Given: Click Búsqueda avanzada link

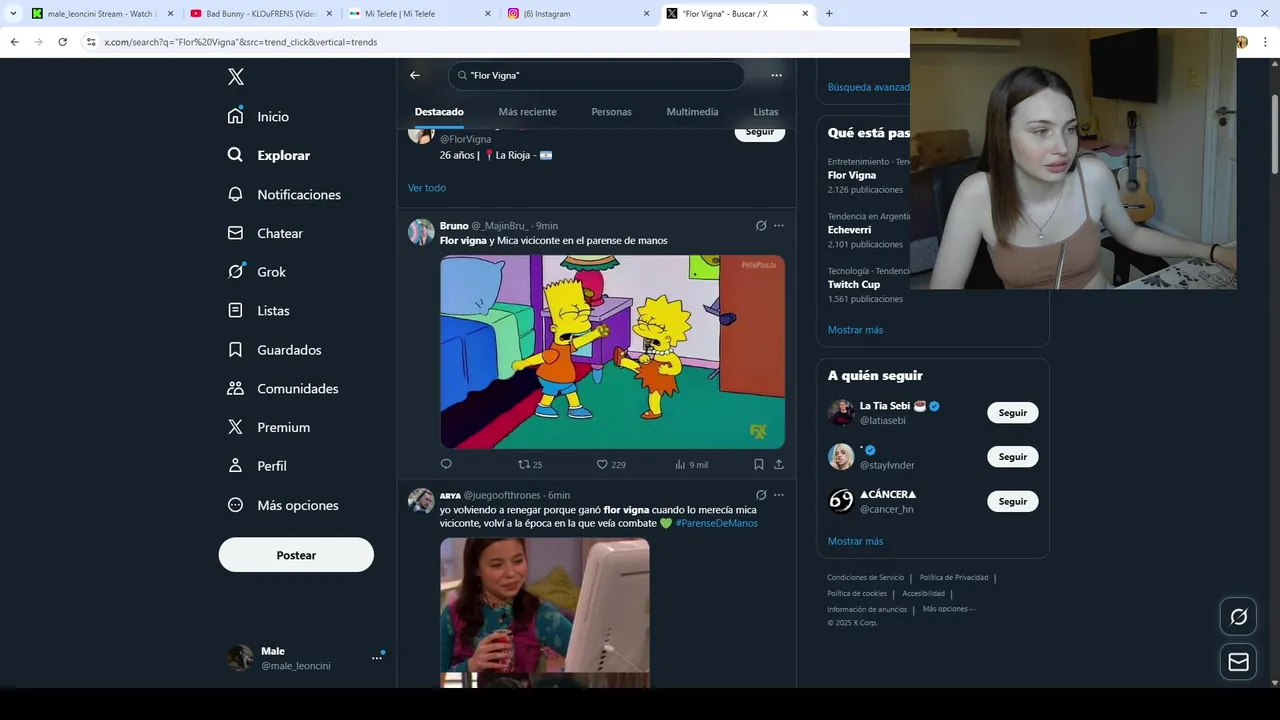Looking at the screenshot, I should tap(869, 87).
